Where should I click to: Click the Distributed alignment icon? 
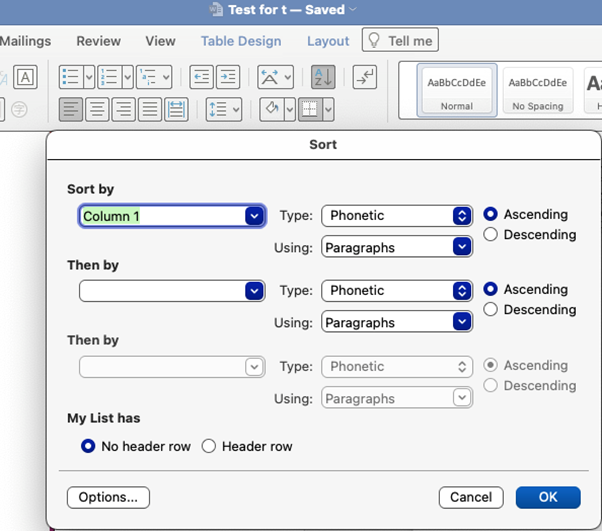[x=177, y=109]
